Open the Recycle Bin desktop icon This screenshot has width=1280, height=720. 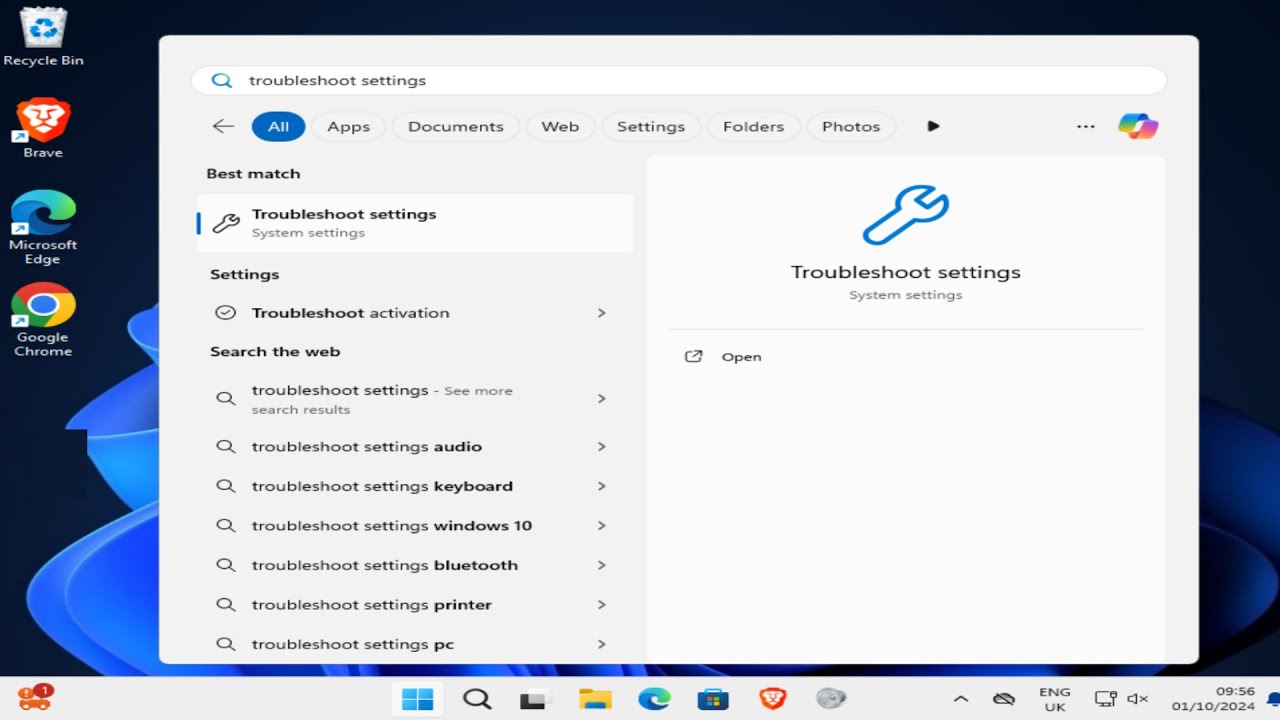43,37
